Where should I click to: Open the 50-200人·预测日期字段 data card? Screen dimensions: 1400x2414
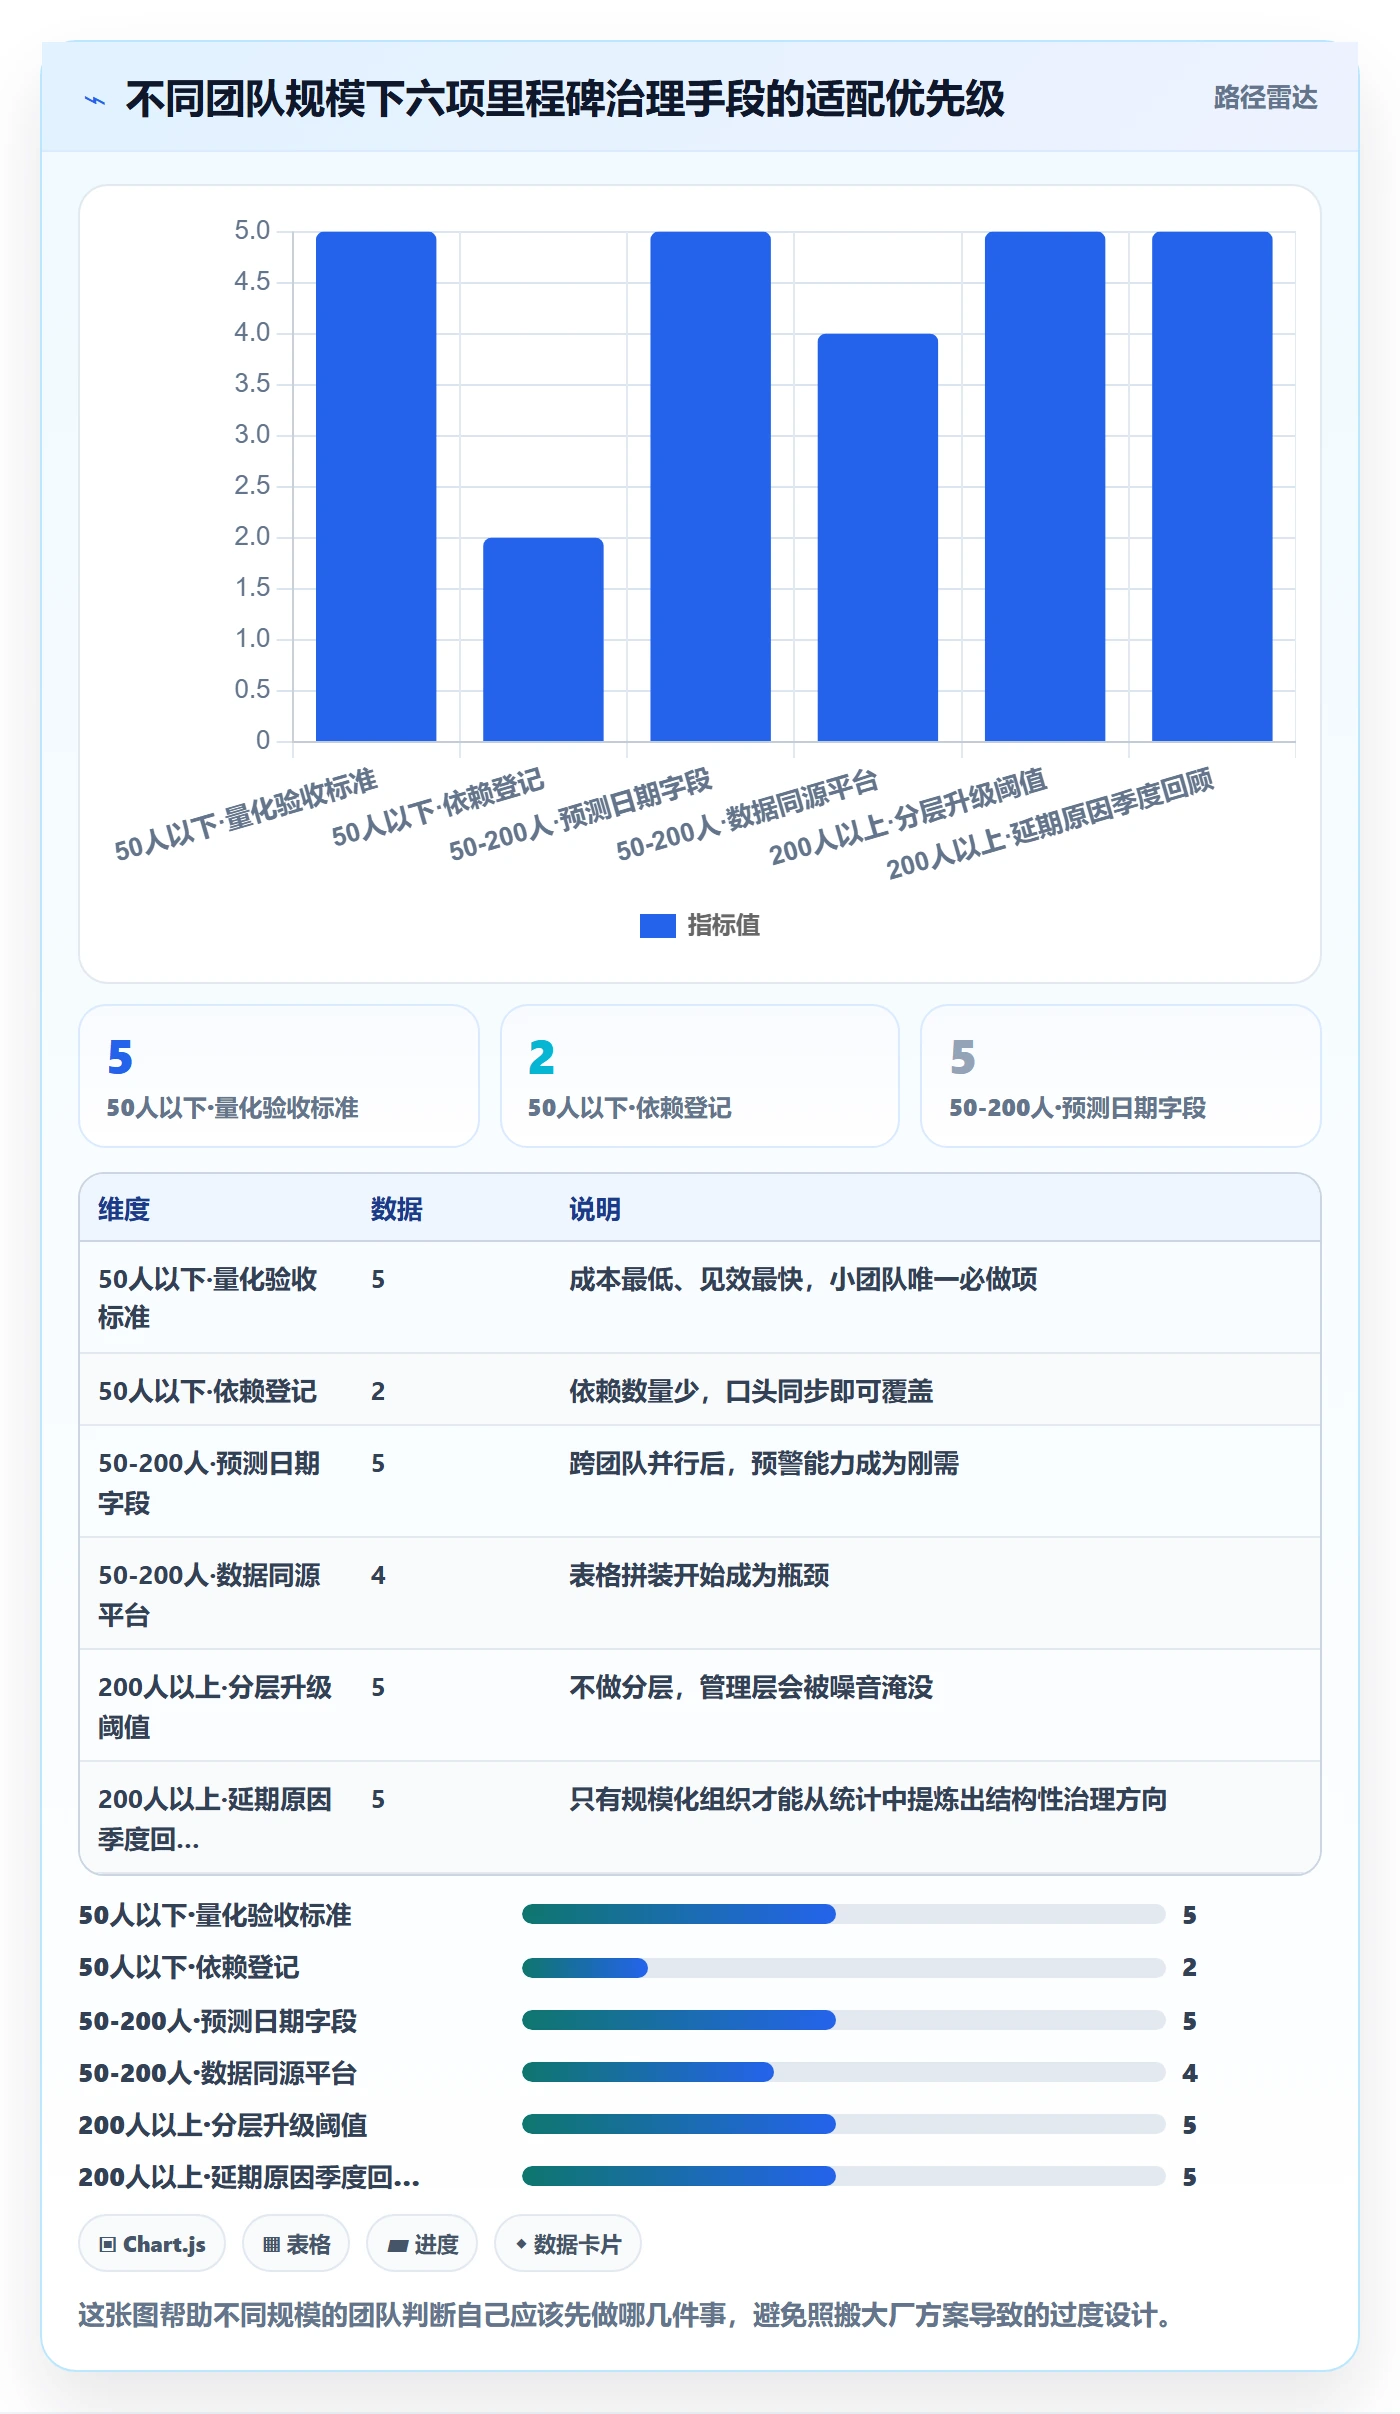click(x=1120, y=1076)
